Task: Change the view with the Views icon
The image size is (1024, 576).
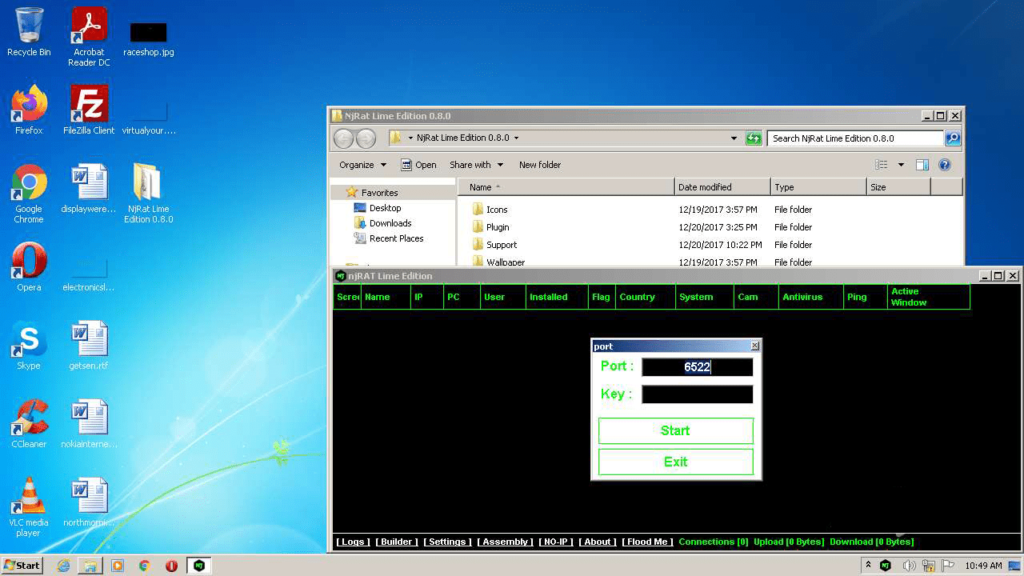Action: 882,165
